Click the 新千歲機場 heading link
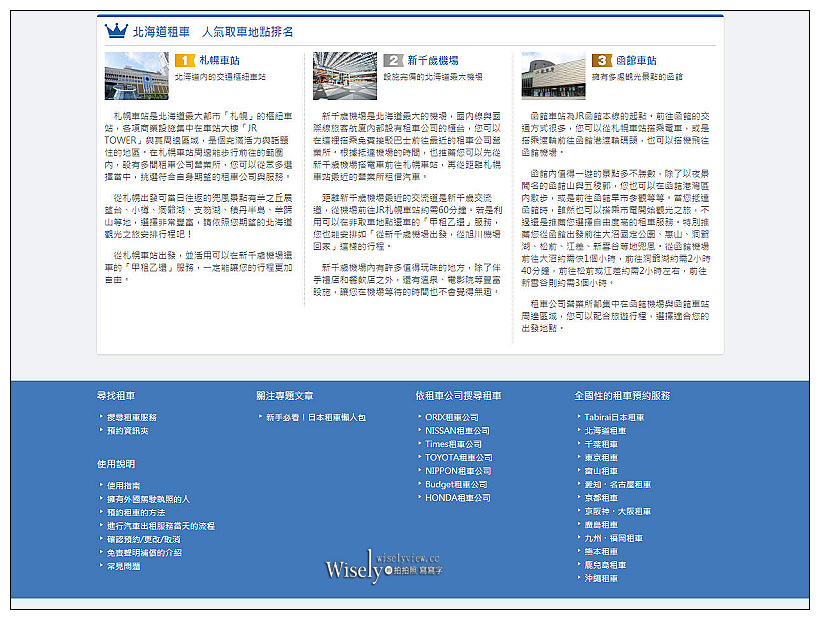 pos(432,61)
